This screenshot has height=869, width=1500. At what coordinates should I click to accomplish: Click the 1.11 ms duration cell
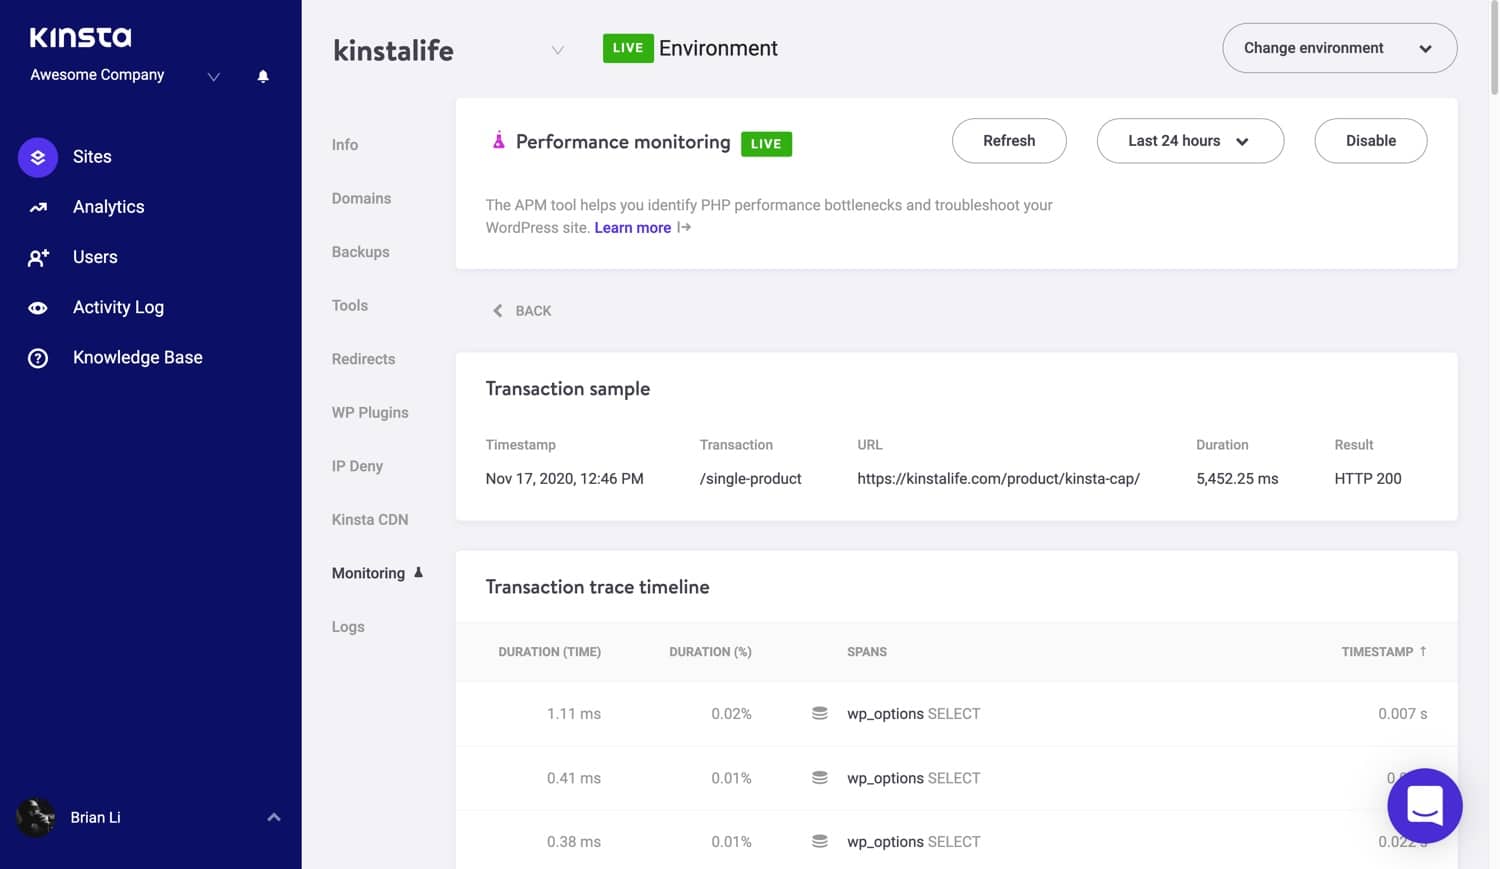(573, 714)
